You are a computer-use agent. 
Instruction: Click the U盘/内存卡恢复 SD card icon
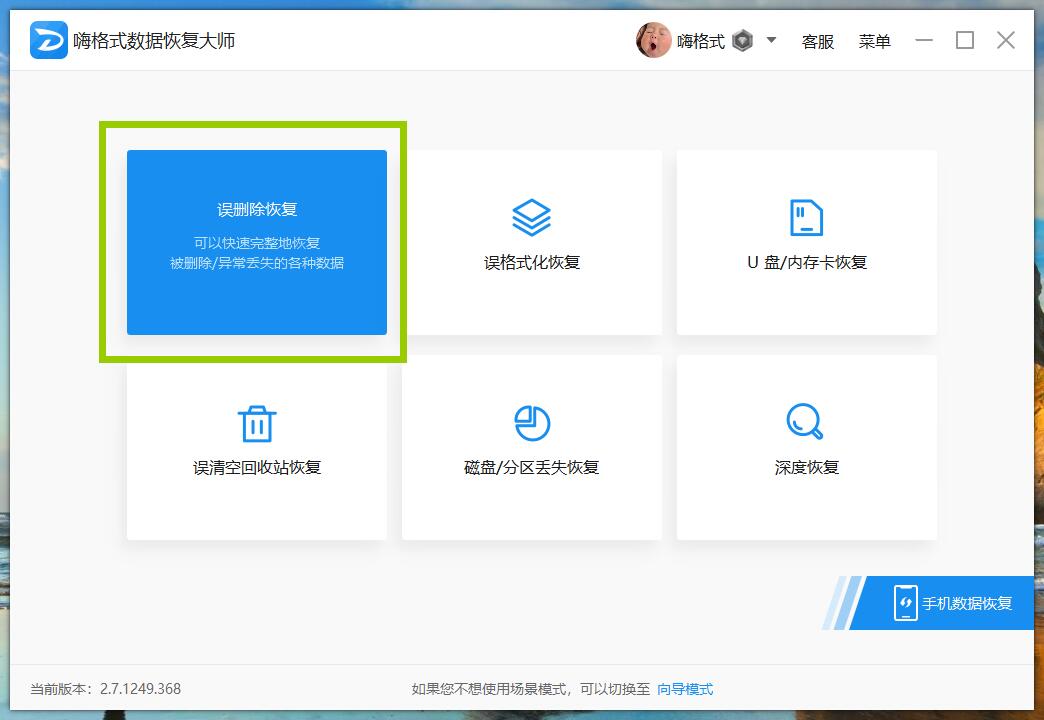(806, 217)
